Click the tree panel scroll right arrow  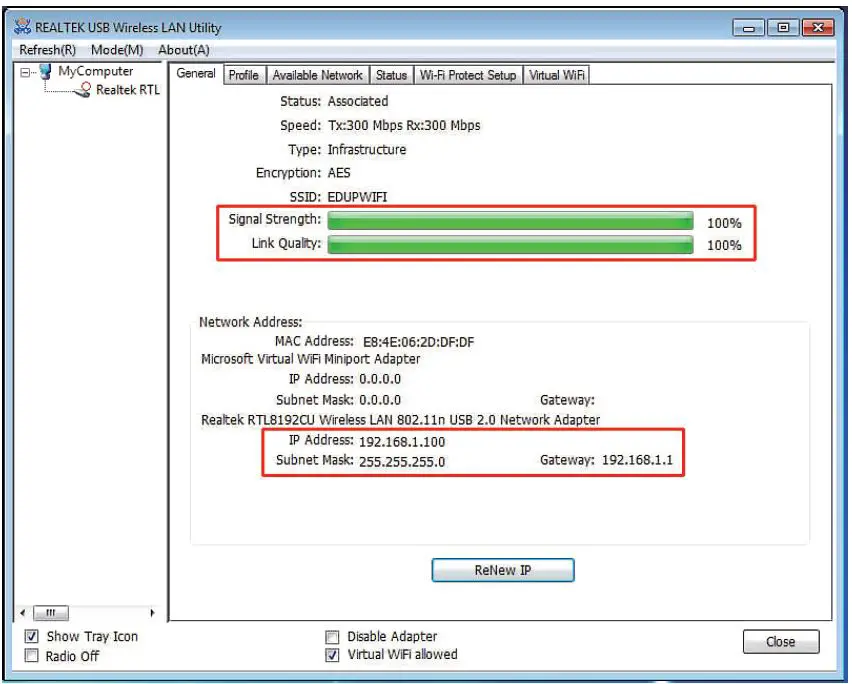153,613
